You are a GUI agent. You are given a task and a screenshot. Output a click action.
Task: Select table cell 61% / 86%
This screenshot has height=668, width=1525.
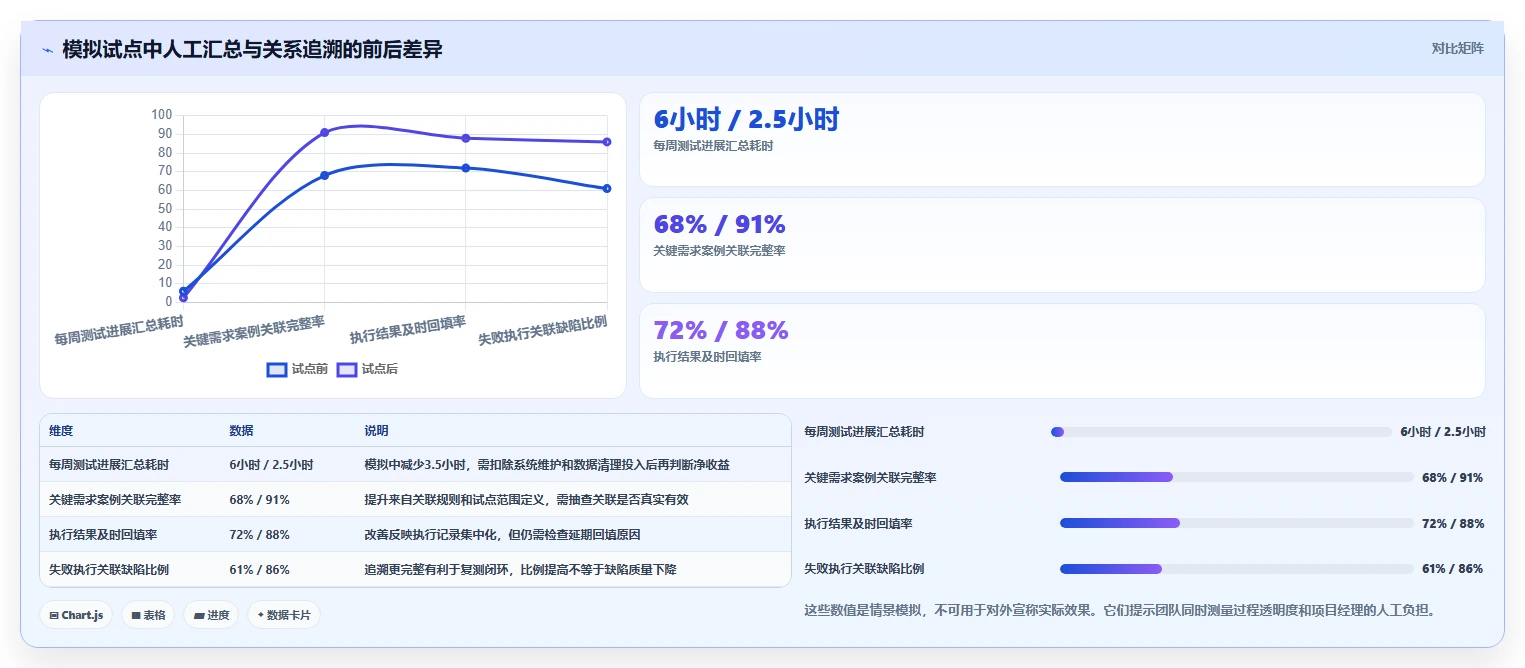click(x=259, y=569)
